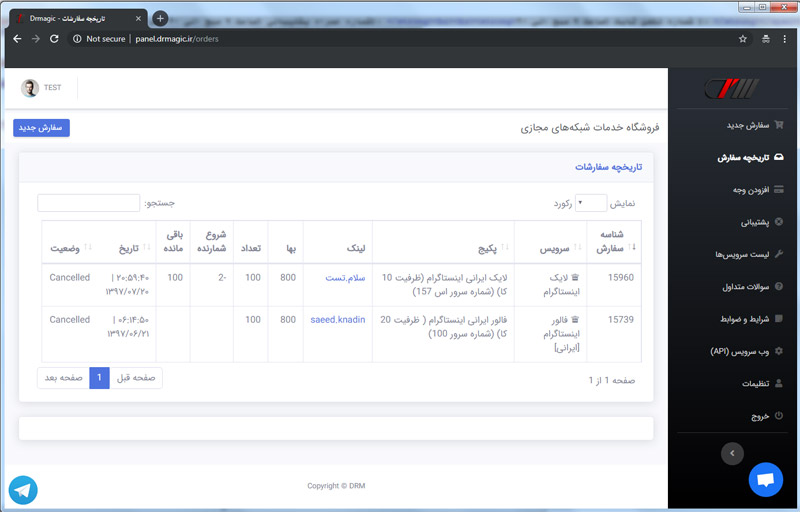Click صفحه بعد next page button

[x=63, y=378]
